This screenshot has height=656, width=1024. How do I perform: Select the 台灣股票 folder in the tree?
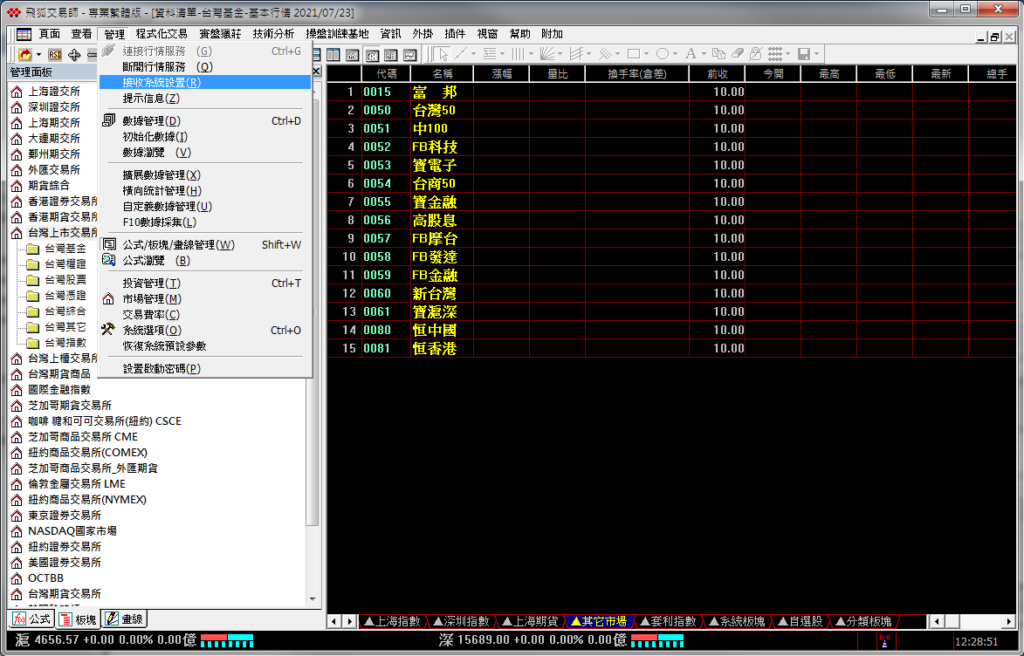[x=65, y=280]
